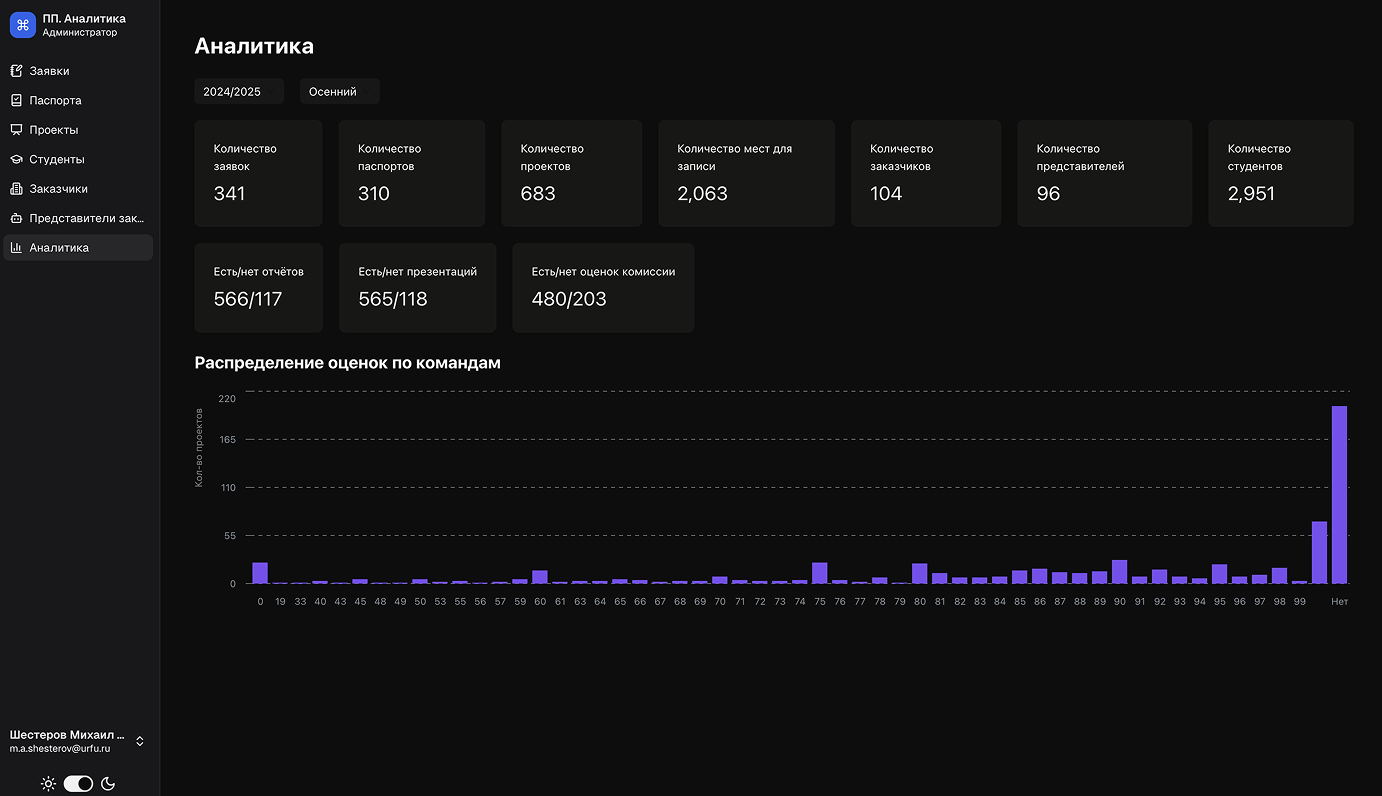1382x796 pixels.
Task: Click the Студенты graduation cap icon
Action: [16, 159]
